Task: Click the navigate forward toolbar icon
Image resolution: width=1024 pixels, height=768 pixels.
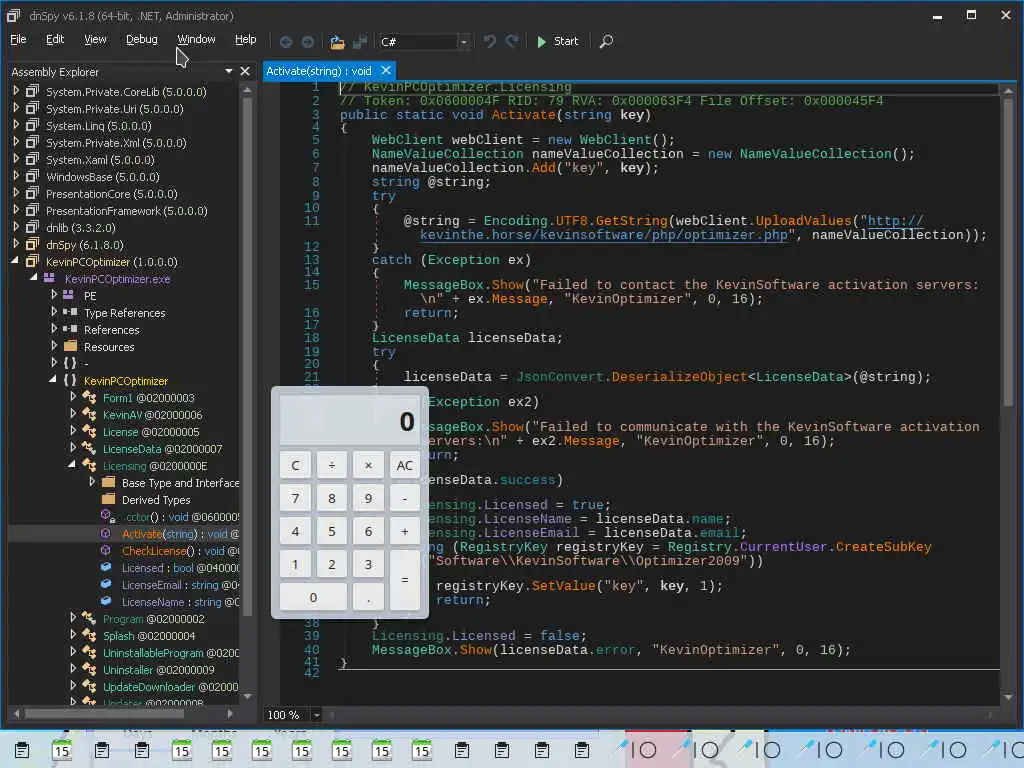Action: coord(308,42)
